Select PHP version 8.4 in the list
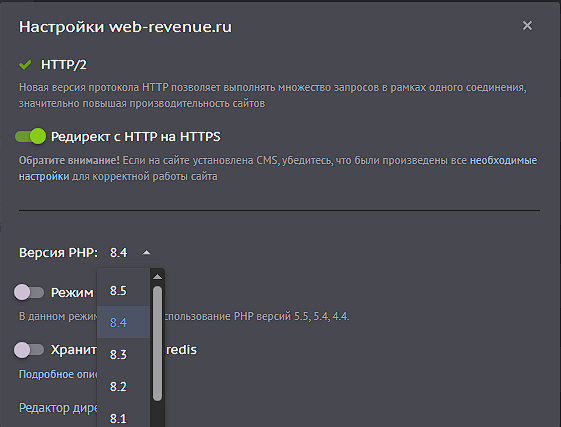 point(123,322)
